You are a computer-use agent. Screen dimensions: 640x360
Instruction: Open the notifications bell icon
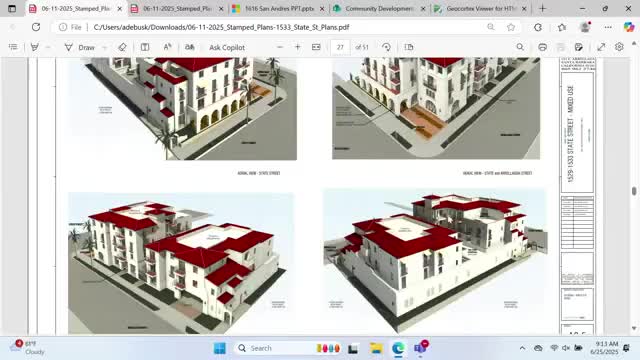coord(627,348)
